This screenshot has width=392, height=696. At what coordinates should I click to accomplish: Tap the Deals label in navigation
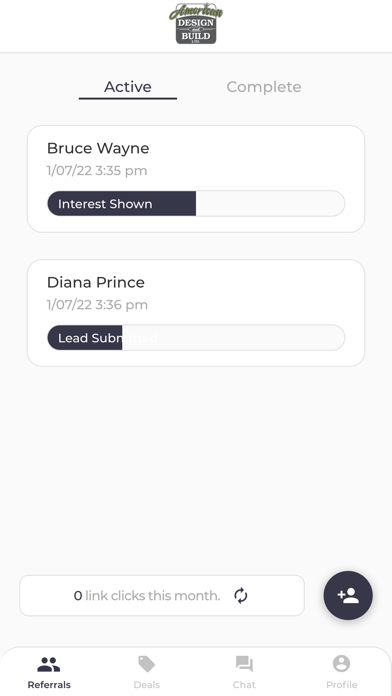[147, 684]
